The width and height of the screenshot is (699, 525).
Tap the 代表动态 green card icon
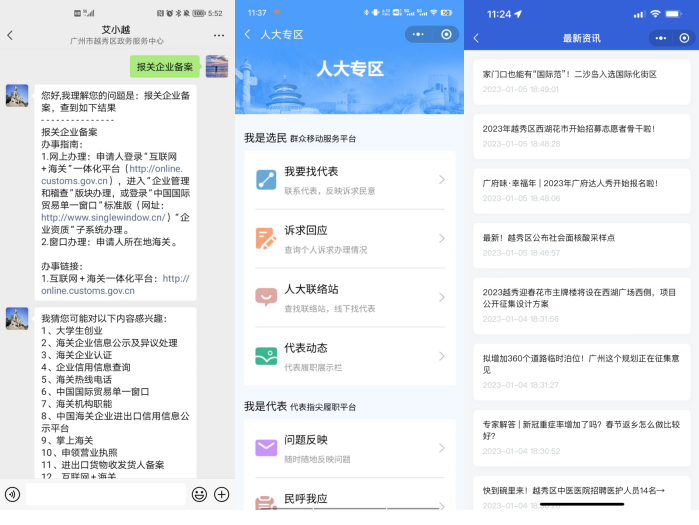[x=265, y=356]
